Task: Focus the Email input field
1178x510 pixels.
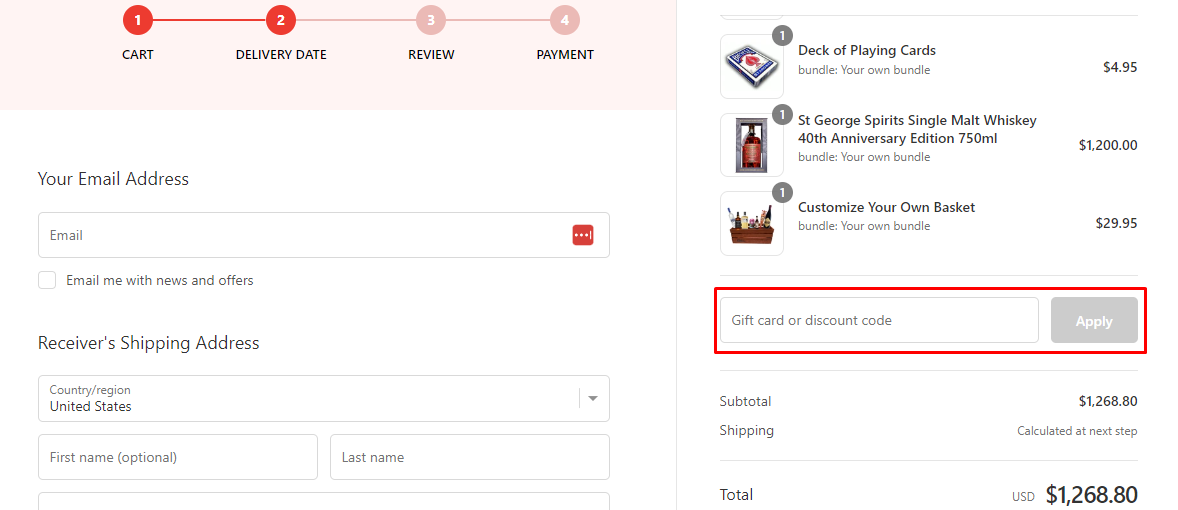Action: click(324, 235)
